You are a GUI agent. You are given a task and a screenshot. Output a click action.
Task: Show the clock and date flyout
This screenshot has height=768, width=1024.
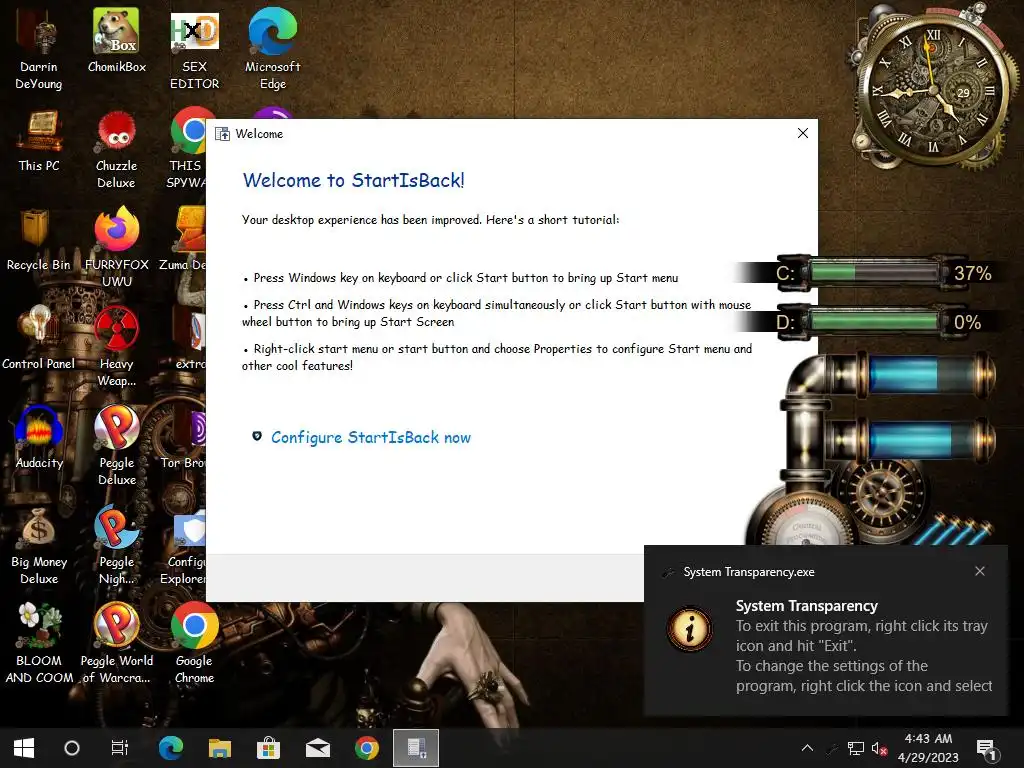928,748
